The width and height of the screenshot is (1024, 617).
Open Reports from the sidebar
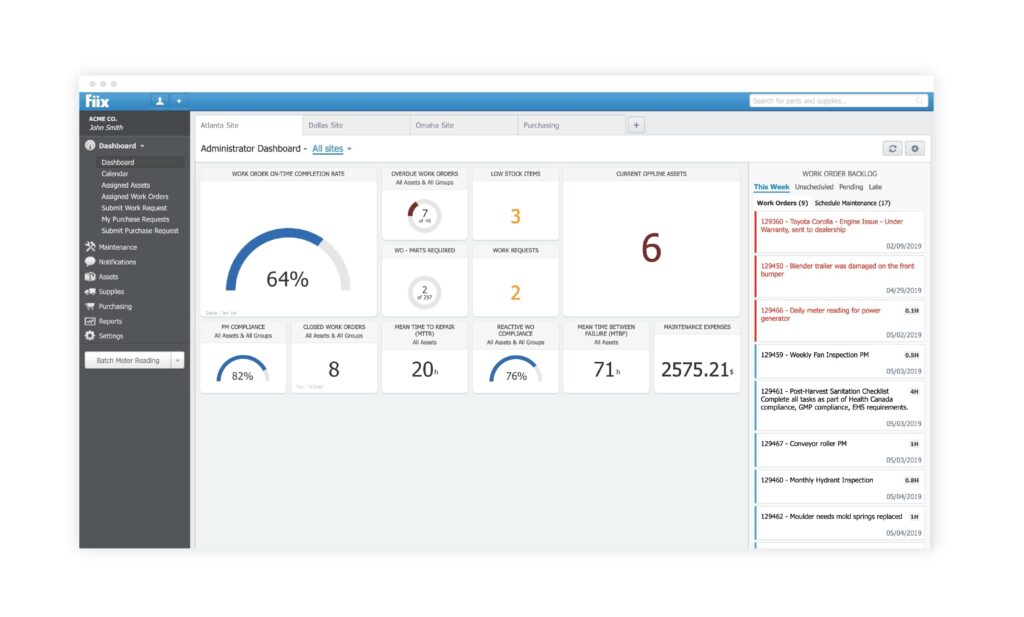(x=110, y=321)
